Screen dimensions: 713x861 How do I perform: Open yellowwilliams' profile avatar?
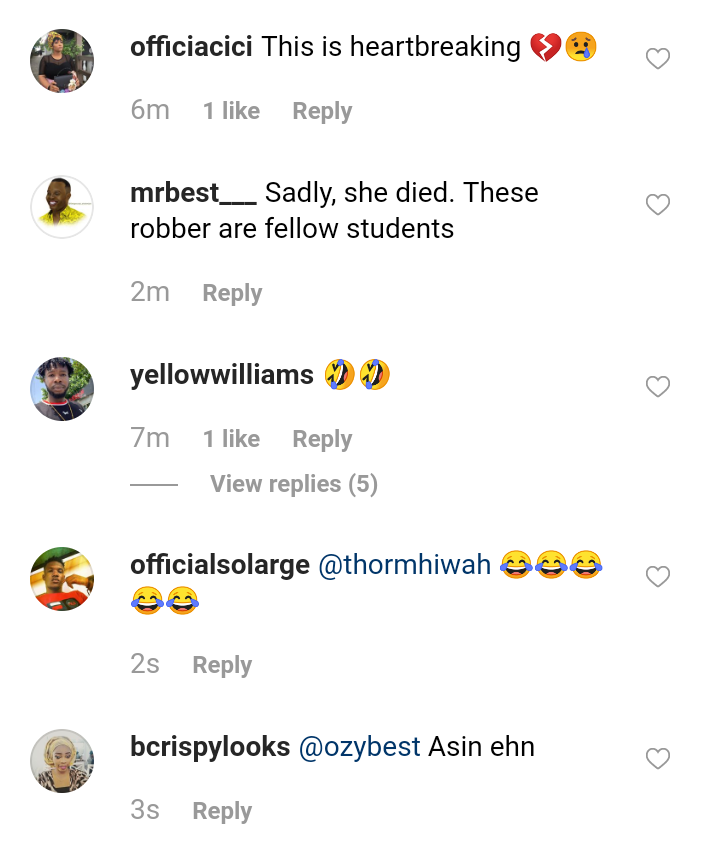62,389
